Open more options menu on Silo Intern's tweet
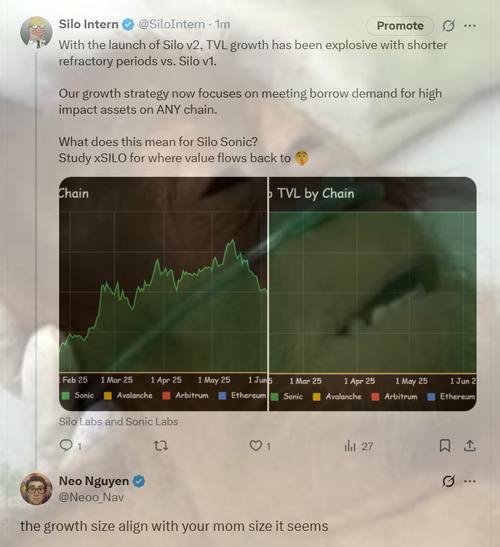The image size is (500, 547). [x=470, y=25]
